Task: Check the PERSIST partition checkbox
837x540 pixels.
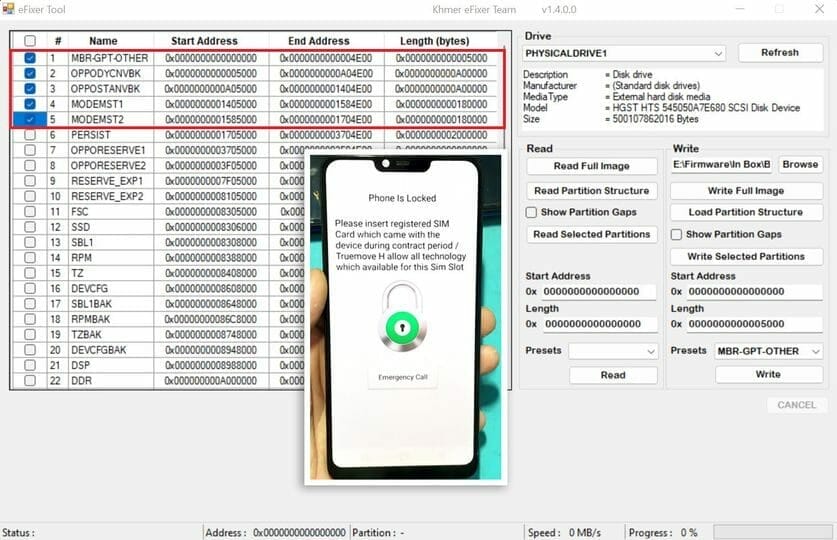Action: coord(30,135)
